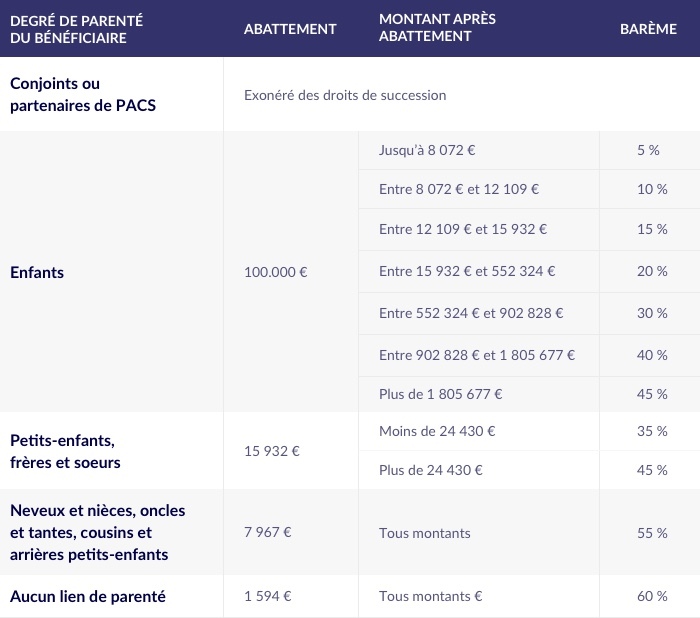Select the 100.000 € abattement cell
Screen dimensions: 700x618
276,272
